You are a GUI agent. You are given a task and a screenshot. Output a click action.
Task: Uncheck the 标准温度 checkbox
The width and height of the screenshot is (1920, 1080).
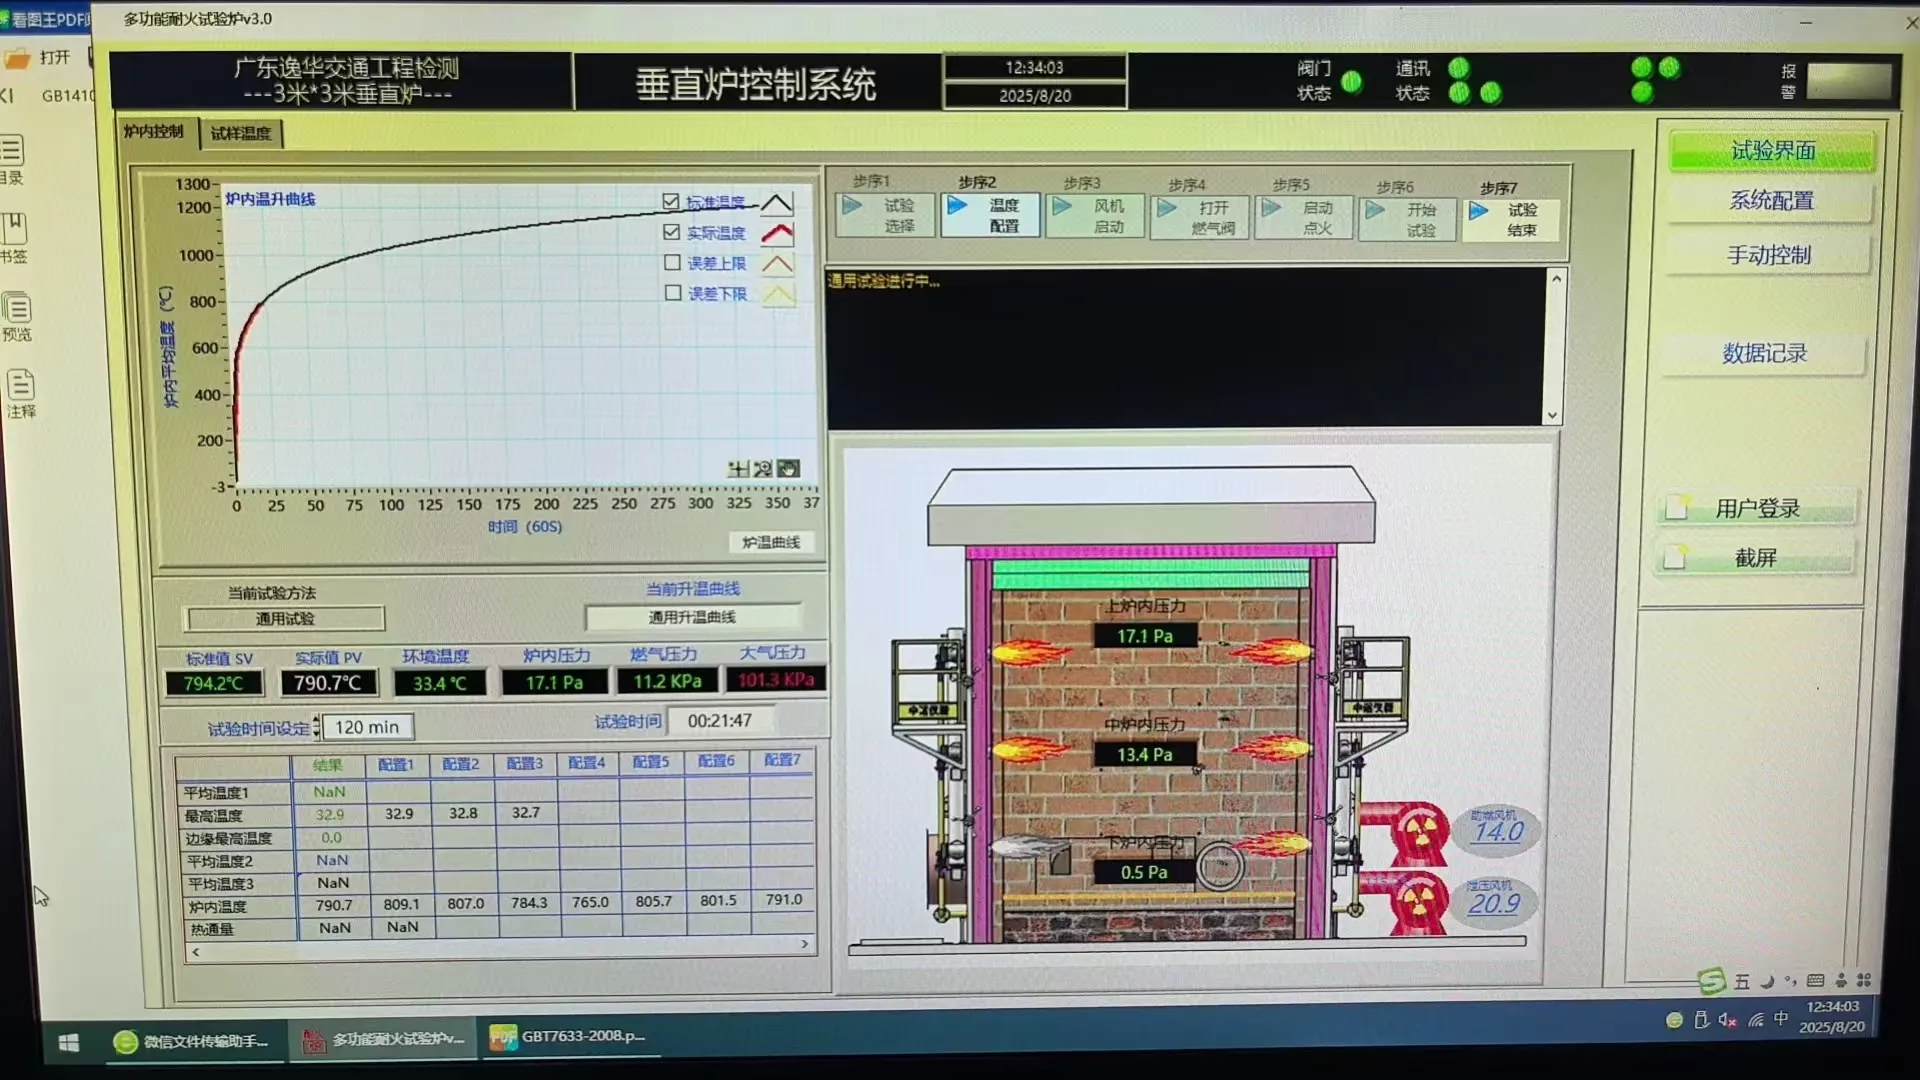673,201
